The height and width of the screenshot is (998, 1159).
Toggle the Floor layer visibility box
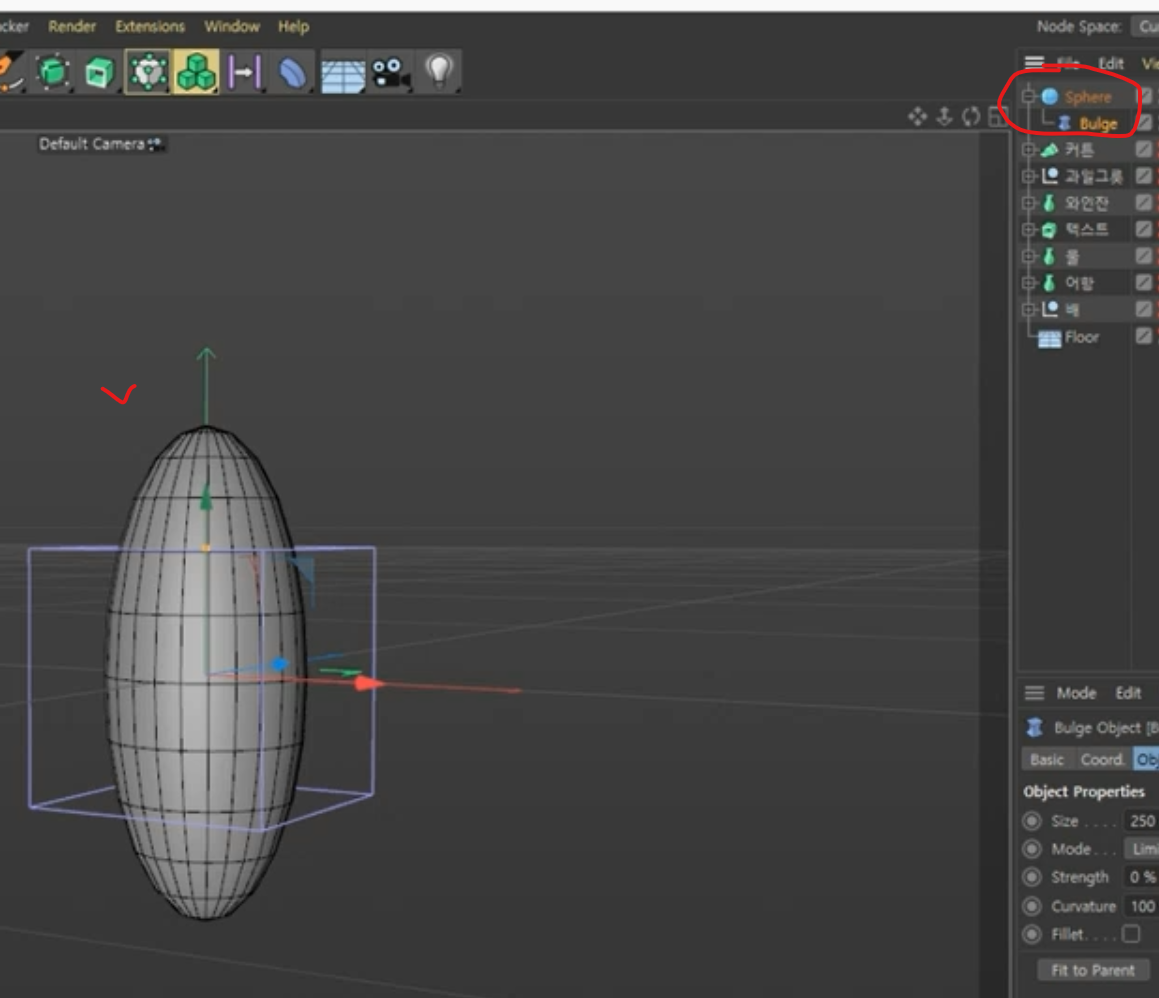point(1144,336)
